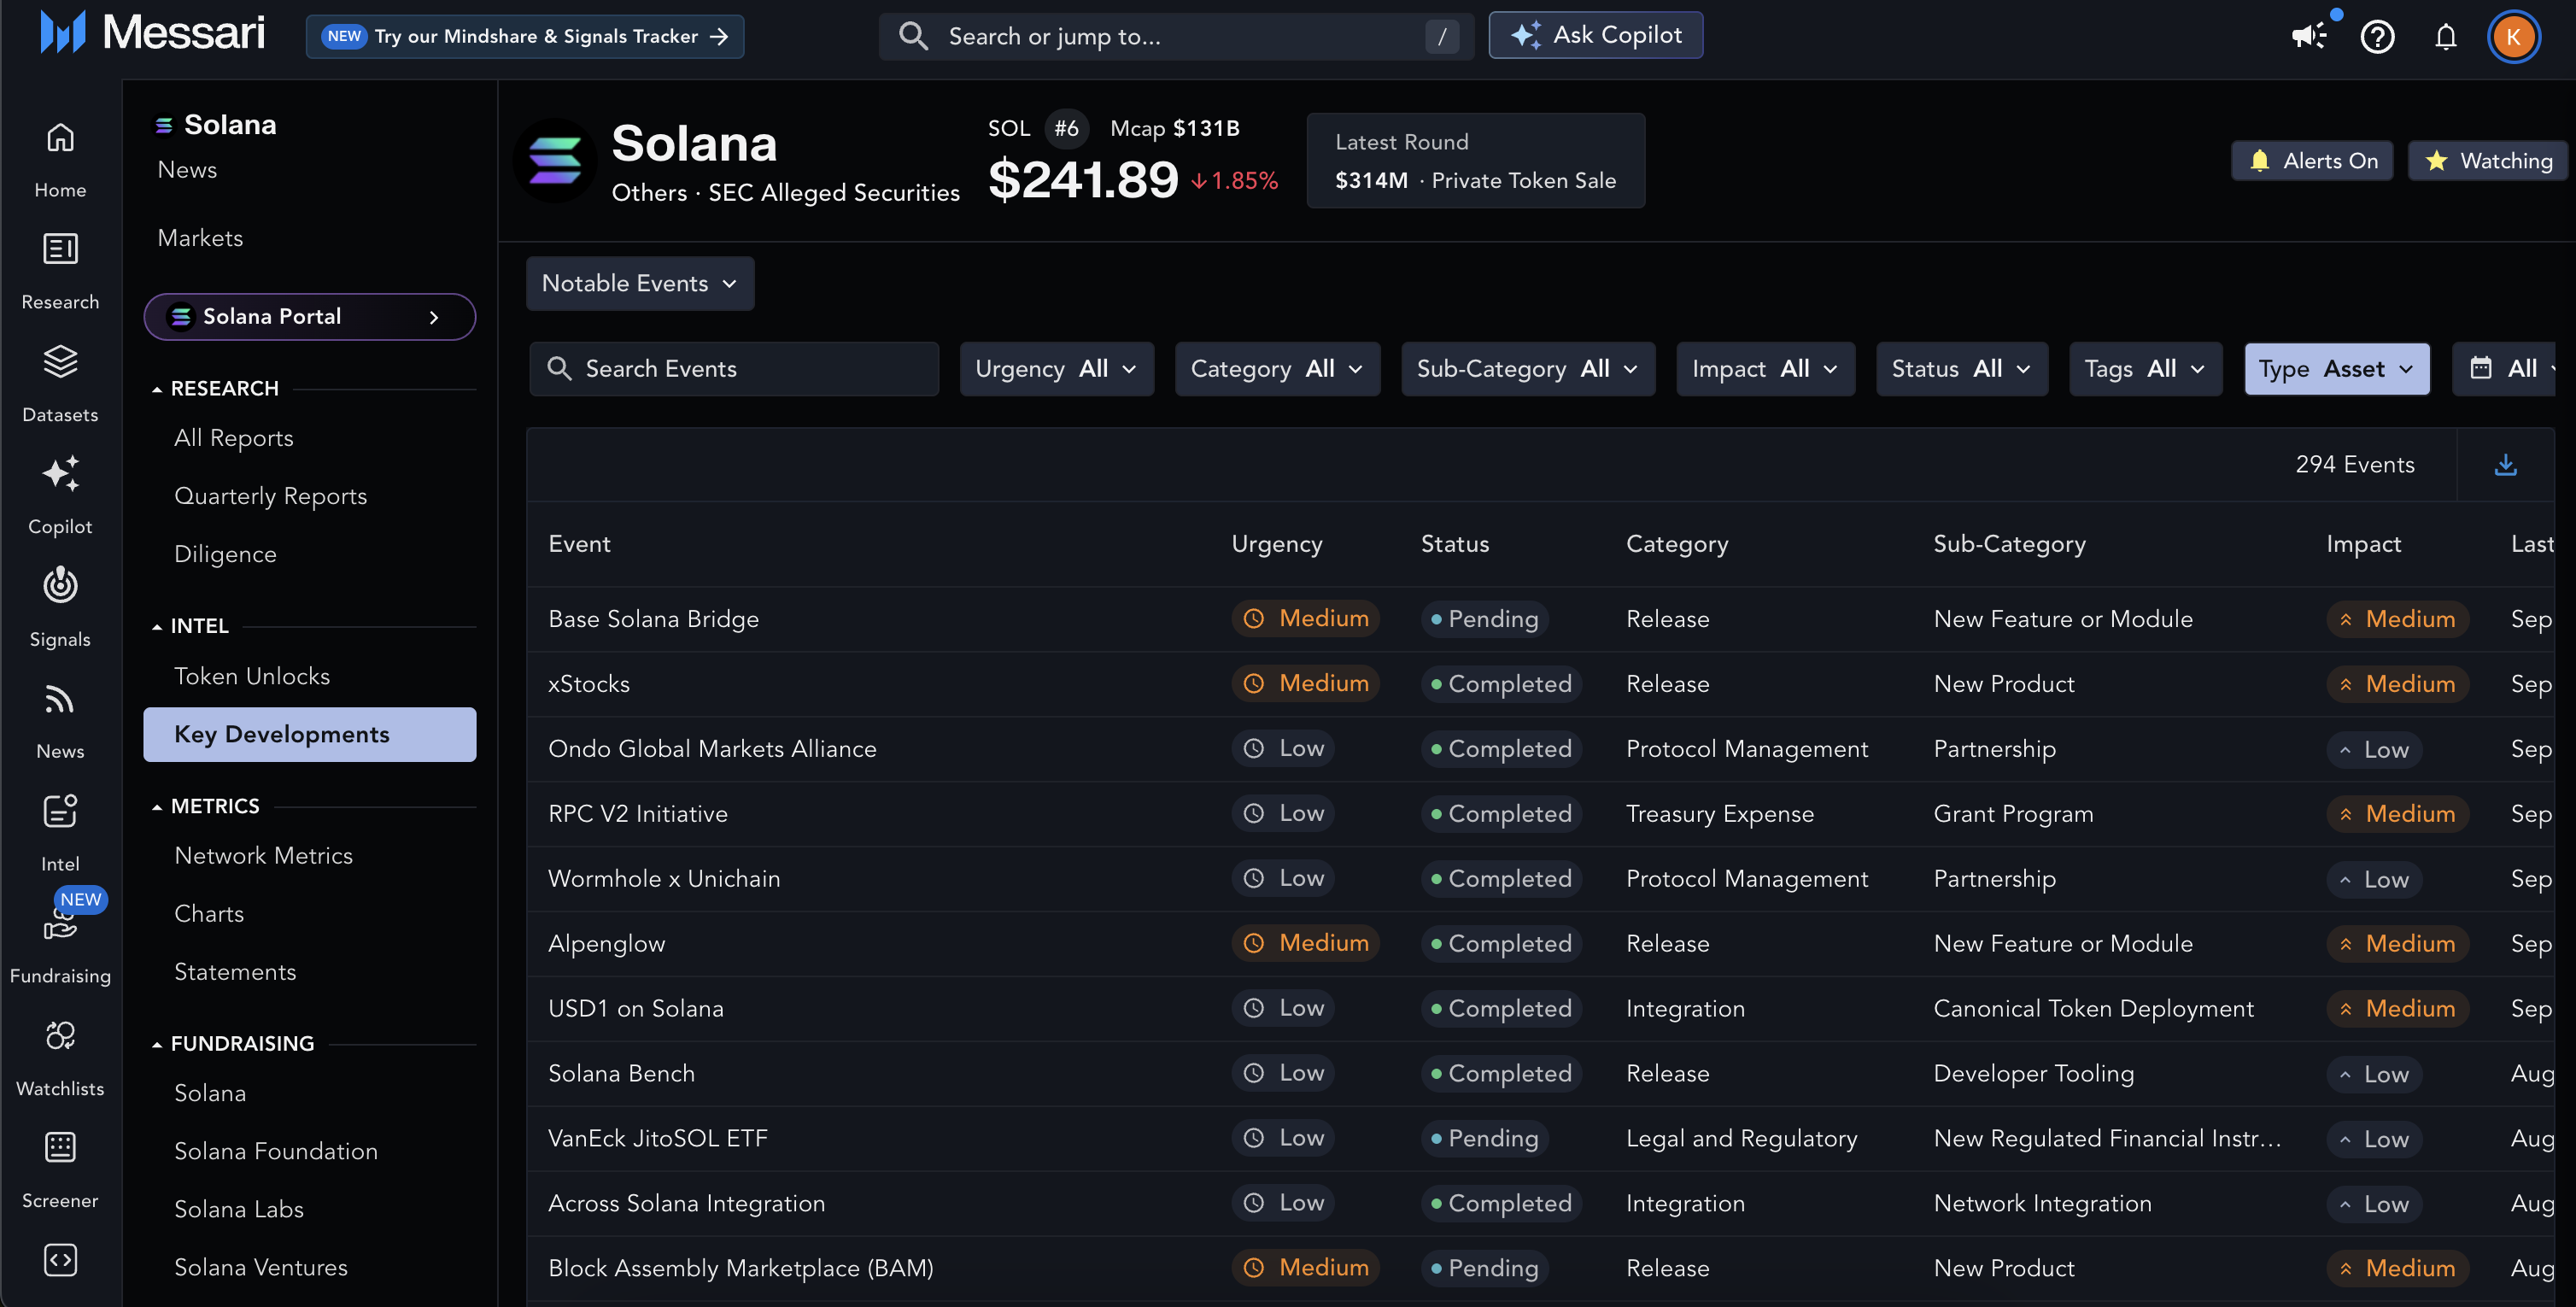Click the Solana logo in the header
The image size is (2576, 1307).
point(554,160)
